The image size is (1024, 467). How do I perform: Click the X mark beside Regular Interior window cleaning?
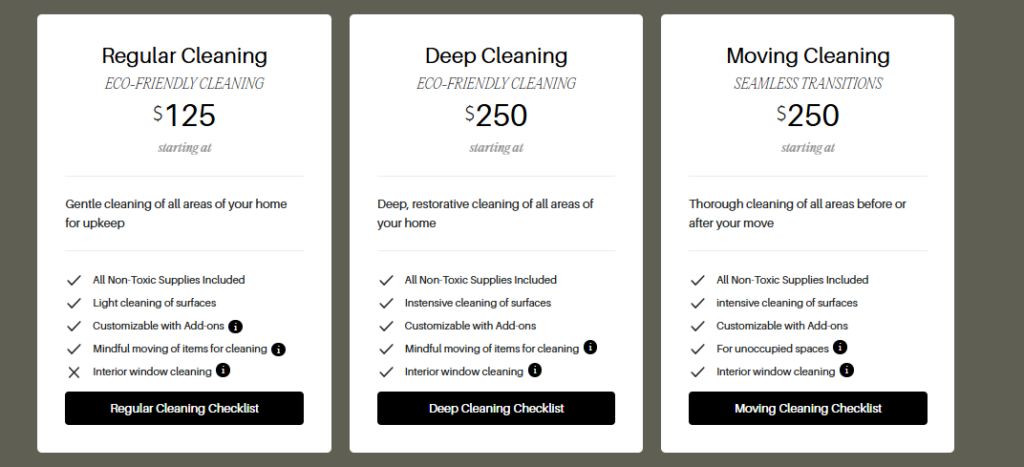[73, 372]
